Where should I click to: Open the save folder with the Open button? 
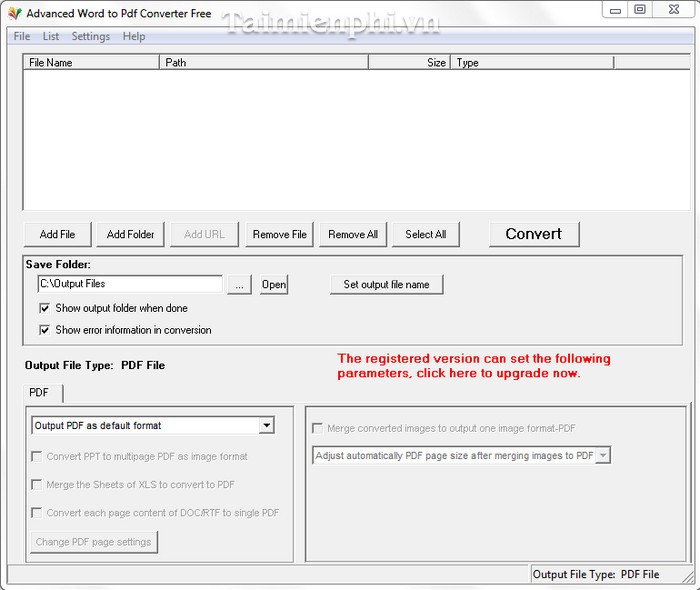click(274, 285)
